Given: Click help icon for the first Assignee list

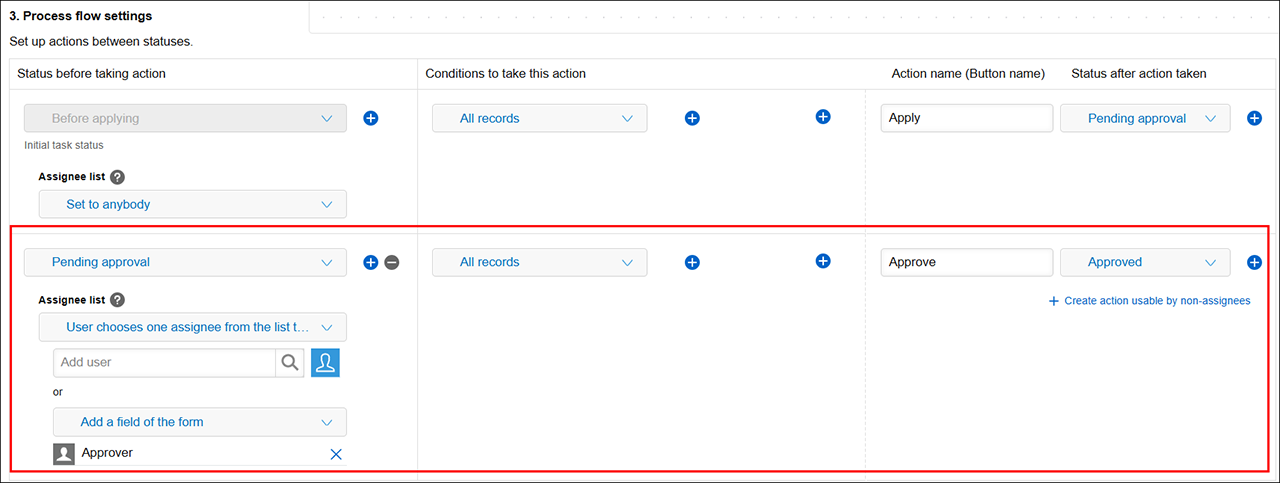Looking at the screenshot, I should (x=117, y=177).
